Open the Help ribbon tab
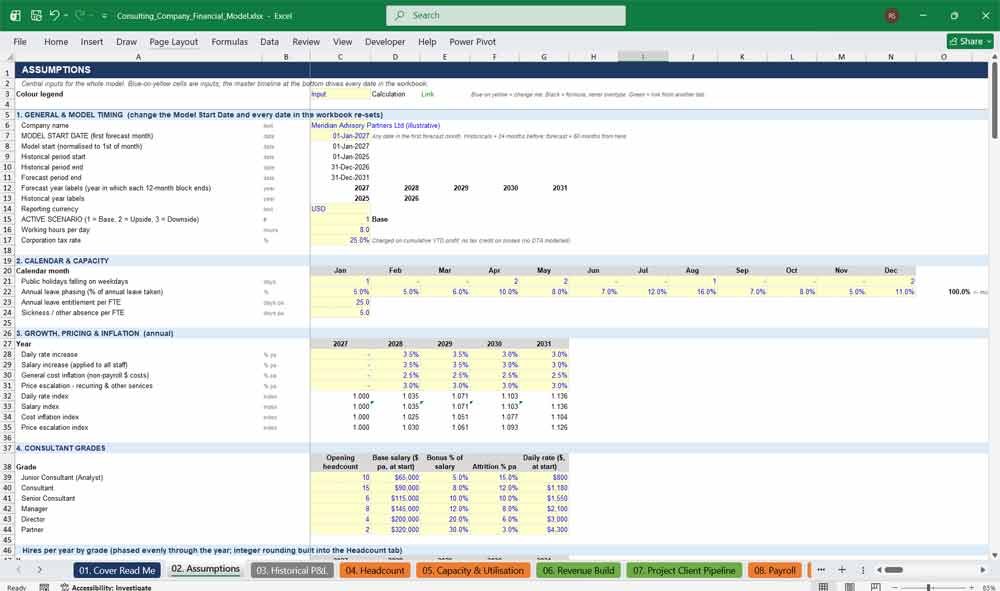Image resolution: width=1000 pixels, height=591 pixels. 427,41
